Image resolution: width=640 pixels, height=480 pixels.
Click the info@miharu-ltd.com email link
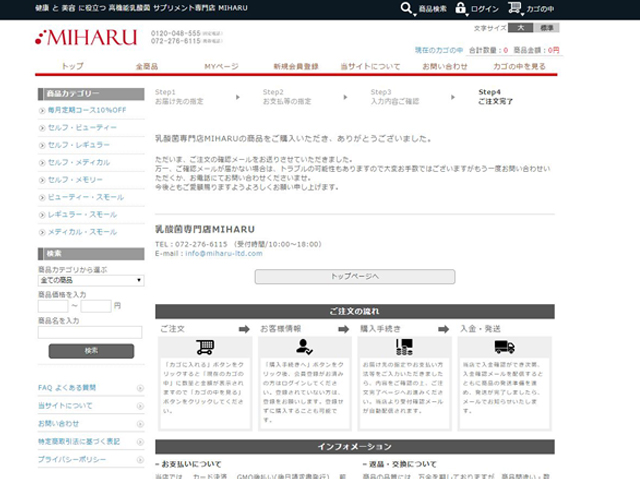tap(224, 253)
